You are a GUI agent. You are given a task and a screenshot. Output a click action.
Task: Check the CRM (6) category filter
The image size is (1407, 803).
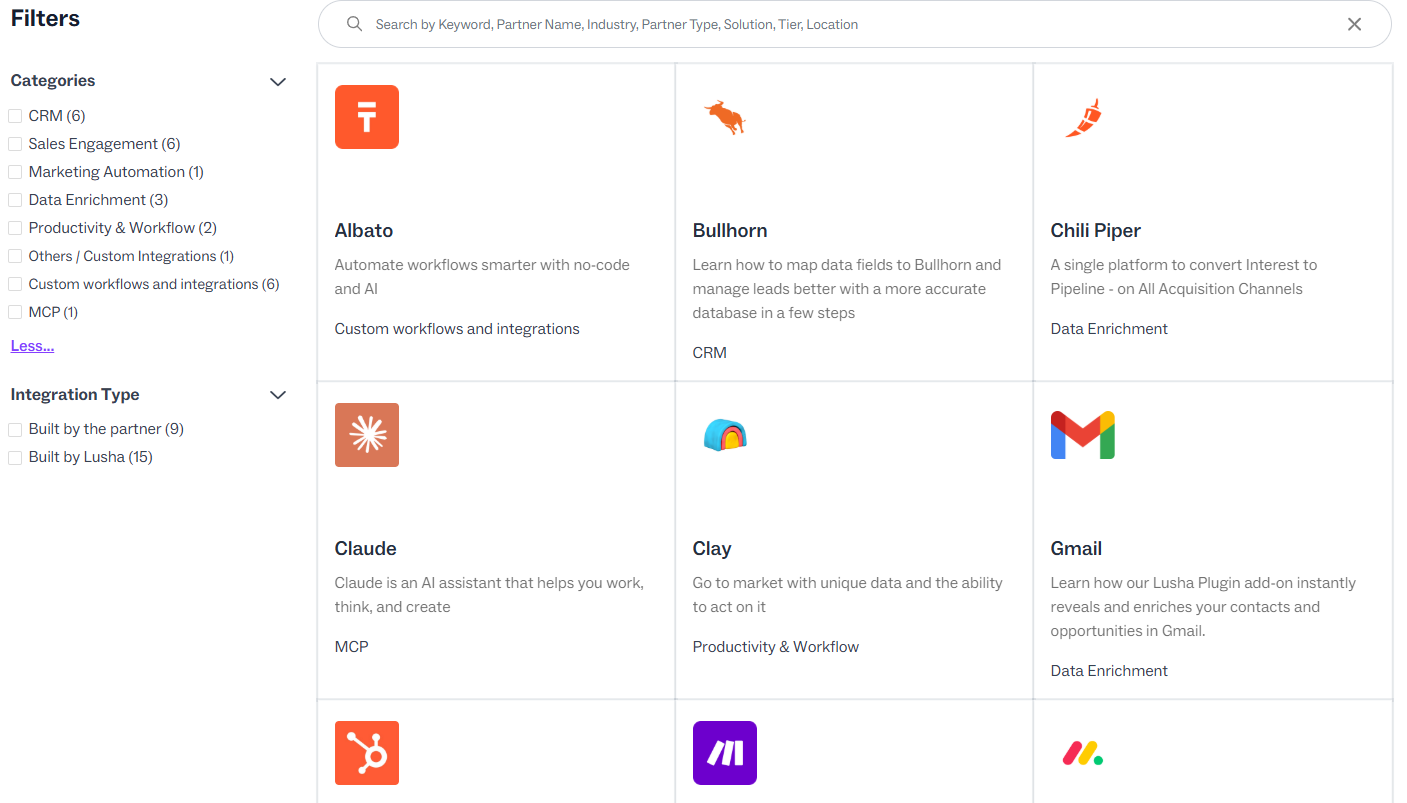point(15,116)
